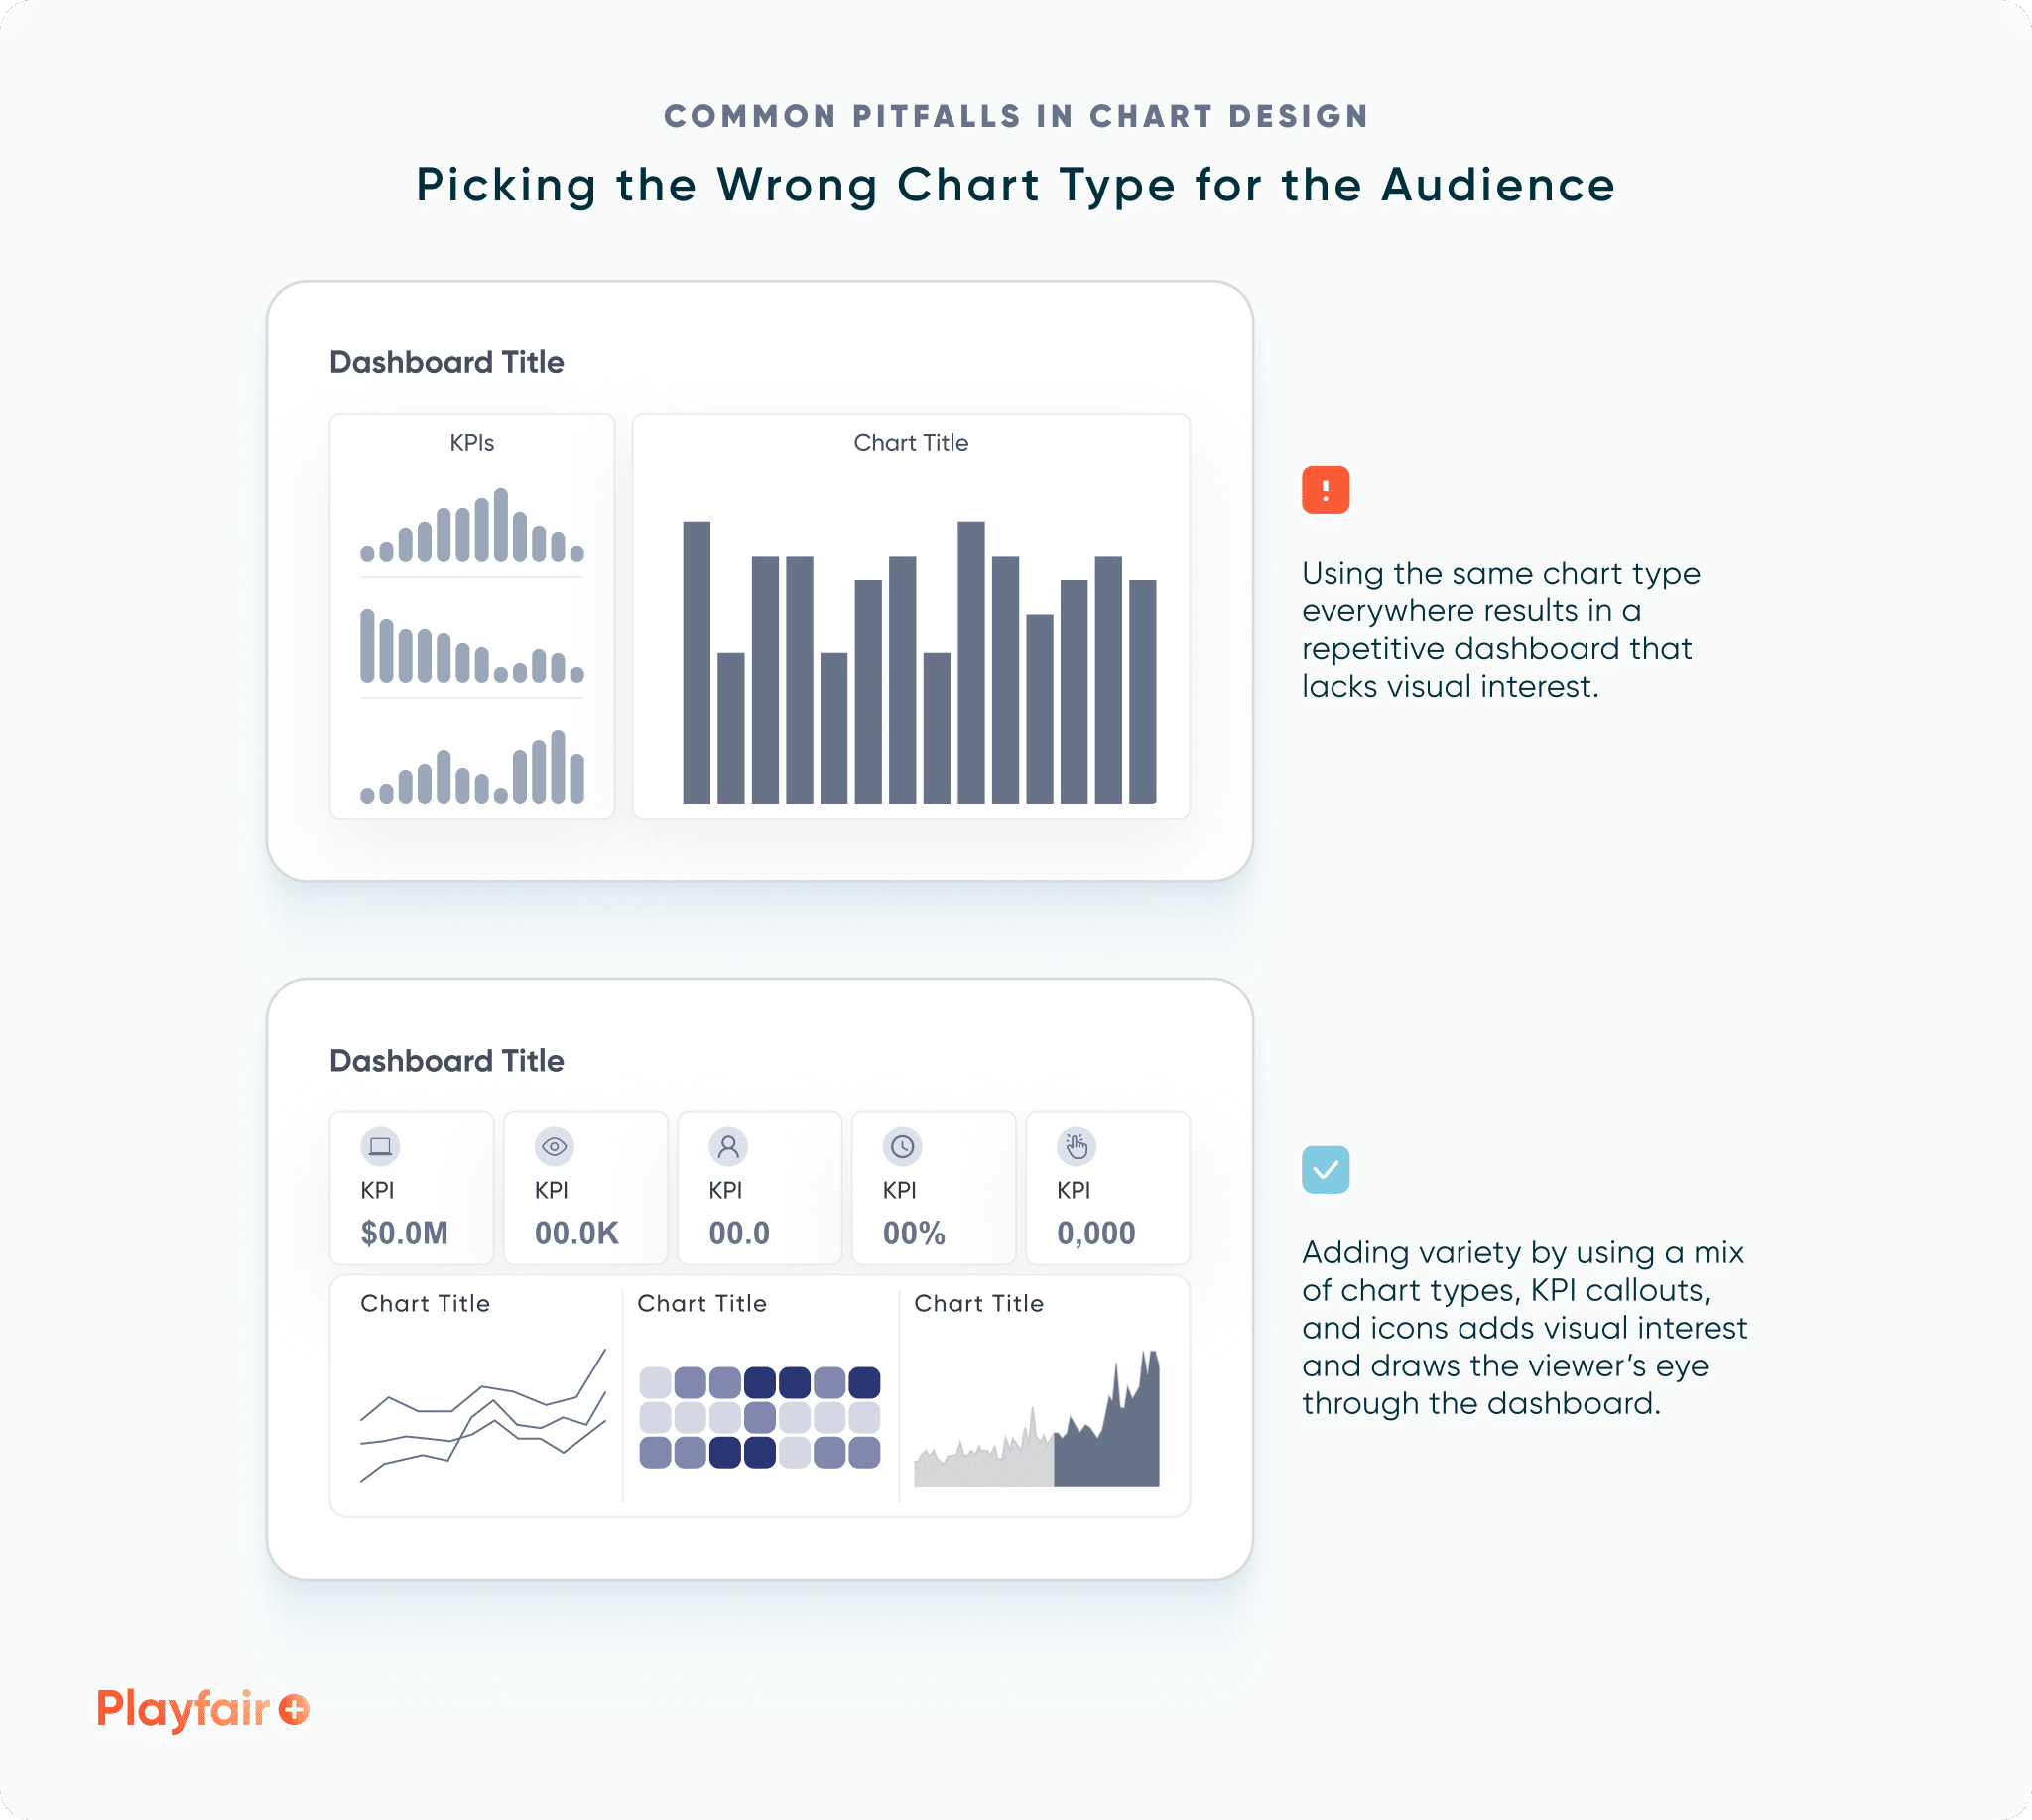The width and height of the screenshot is (2032, 1820).
Task: Click the blue checkmark icon
Action: tap(1325, 1168)
